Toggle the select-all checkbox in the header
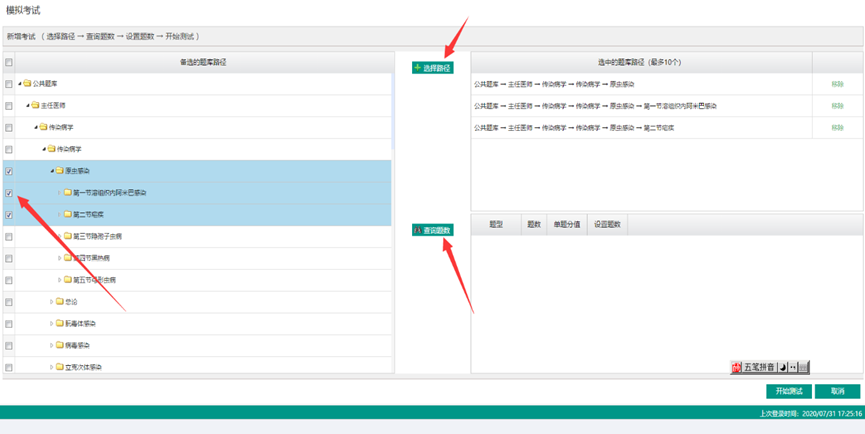The height and width of the screenshot is (434, 865). [x=9, y=62]
